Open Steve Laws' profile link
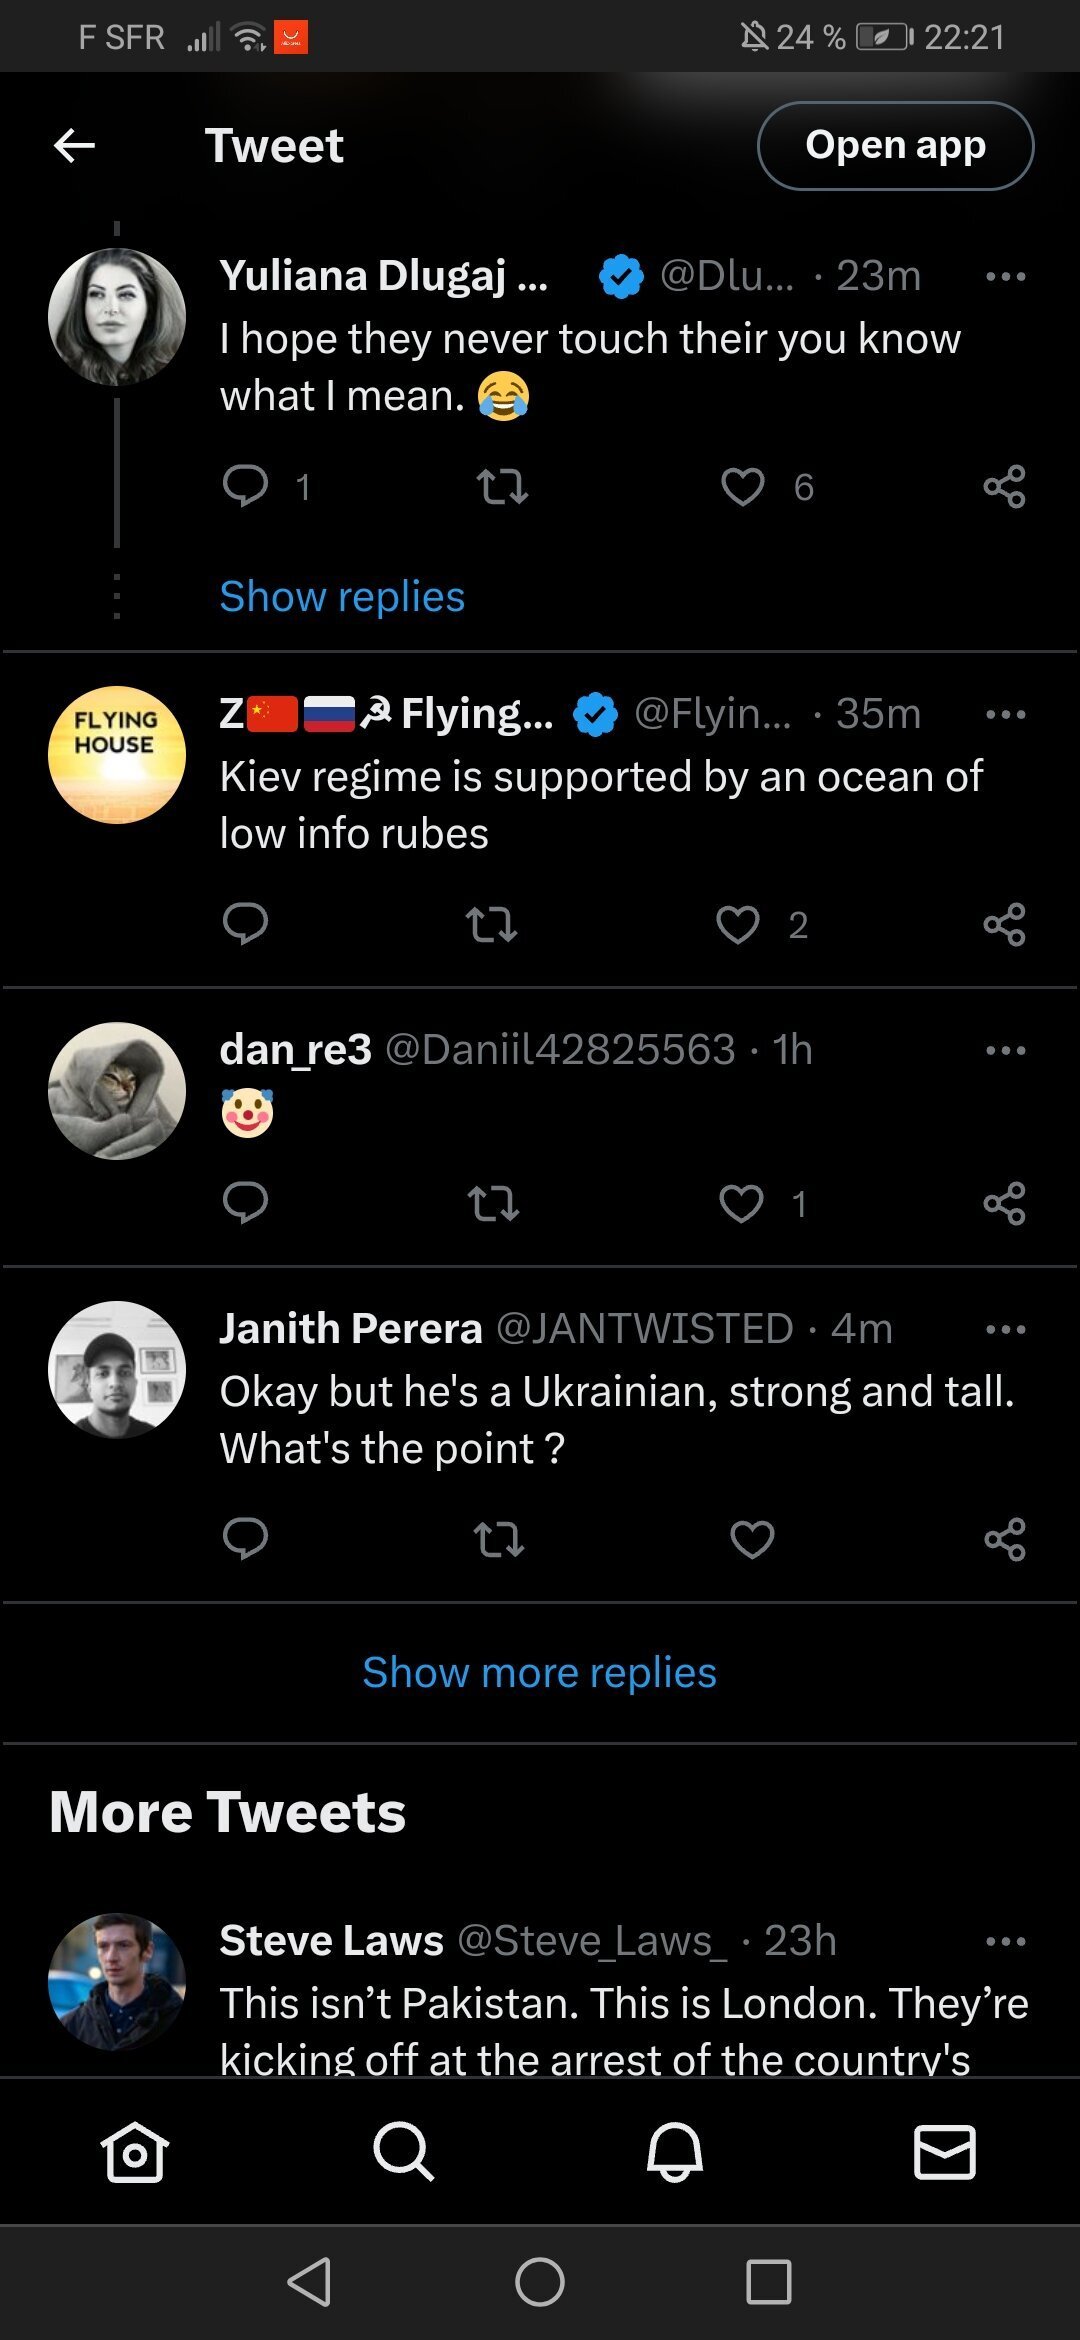This screenshot has height=2340, width=1080. tap(331, 1941)
